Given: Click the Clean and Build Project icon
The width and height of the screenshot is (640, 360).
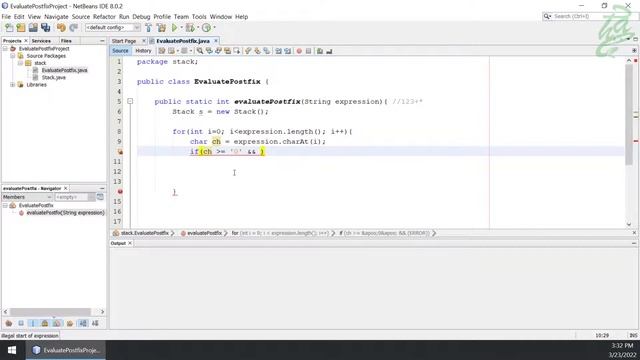Looking at the screenshot, I should pyautogui.click(x=161, y=27).
